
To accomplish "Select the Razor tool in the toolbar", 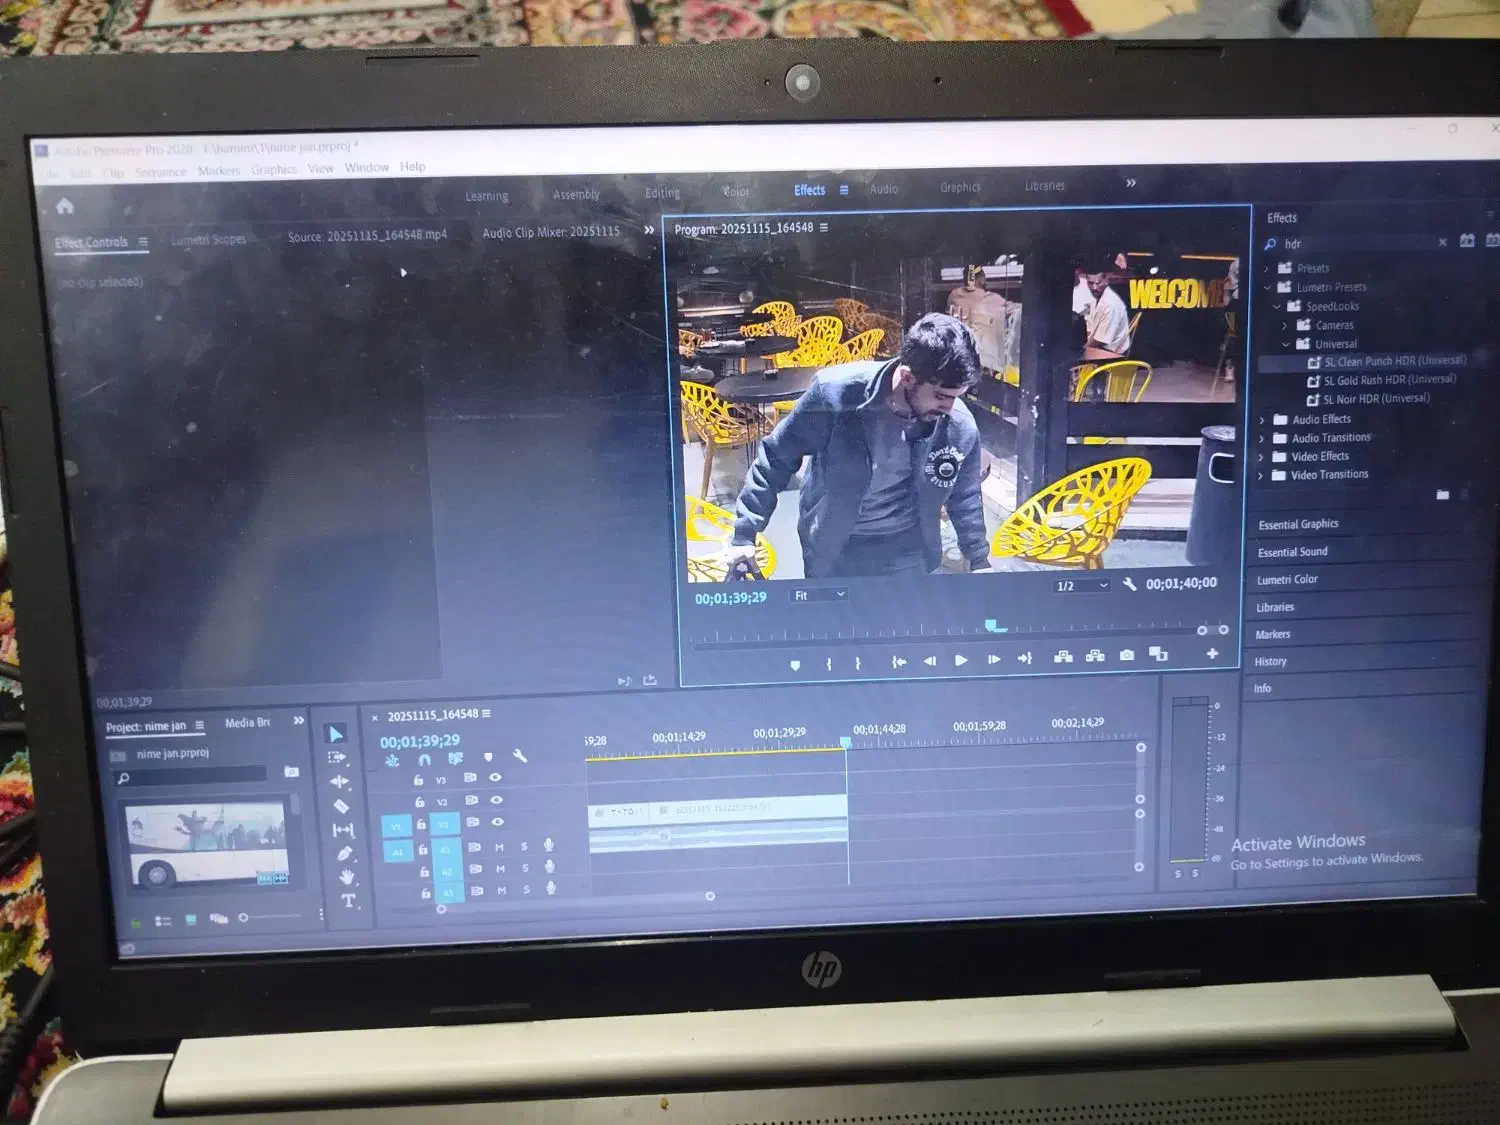I will (341, 806).
